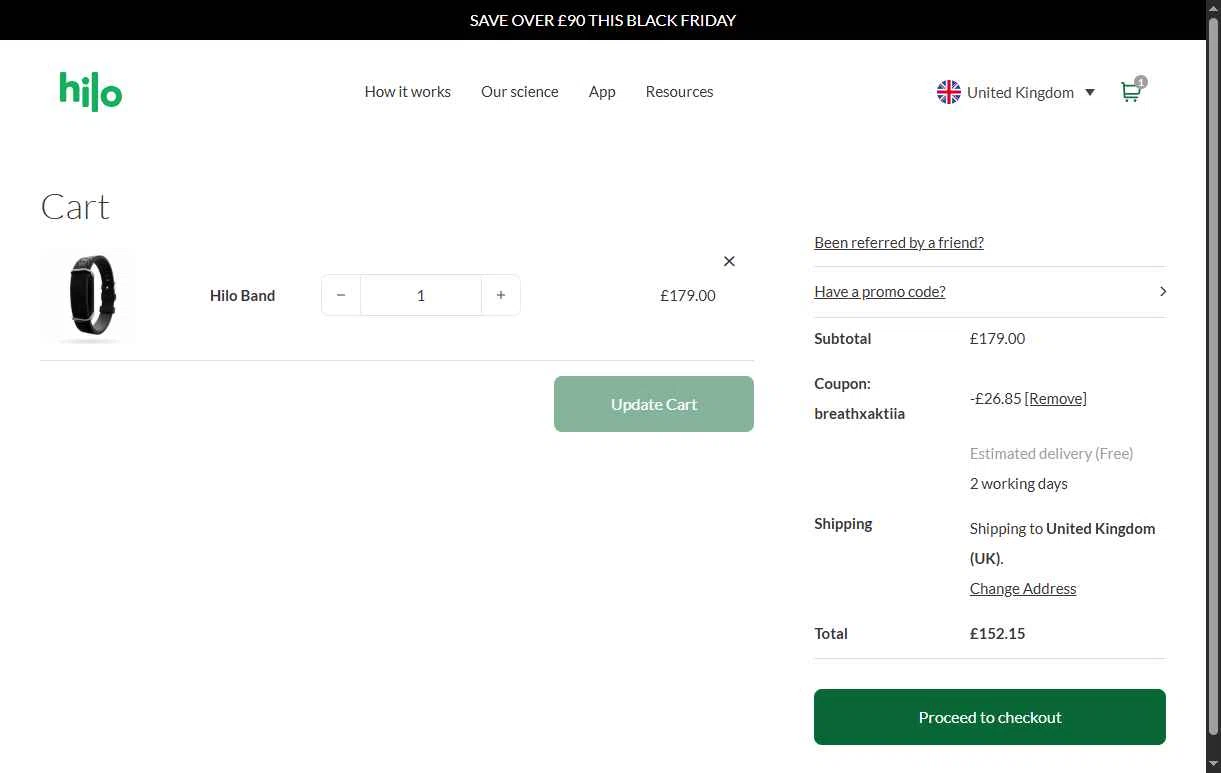
Task: Click the hilo logo
Action: click(x=91, y=91)
